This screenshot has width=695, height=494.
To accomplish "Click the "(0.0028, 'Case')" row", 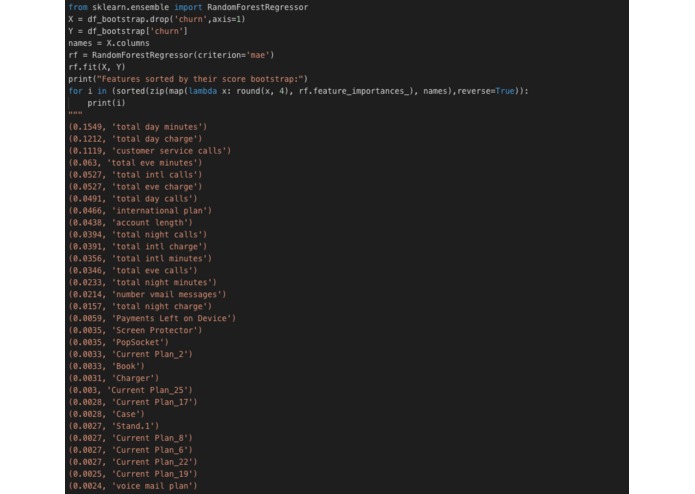I will point(106,414).
